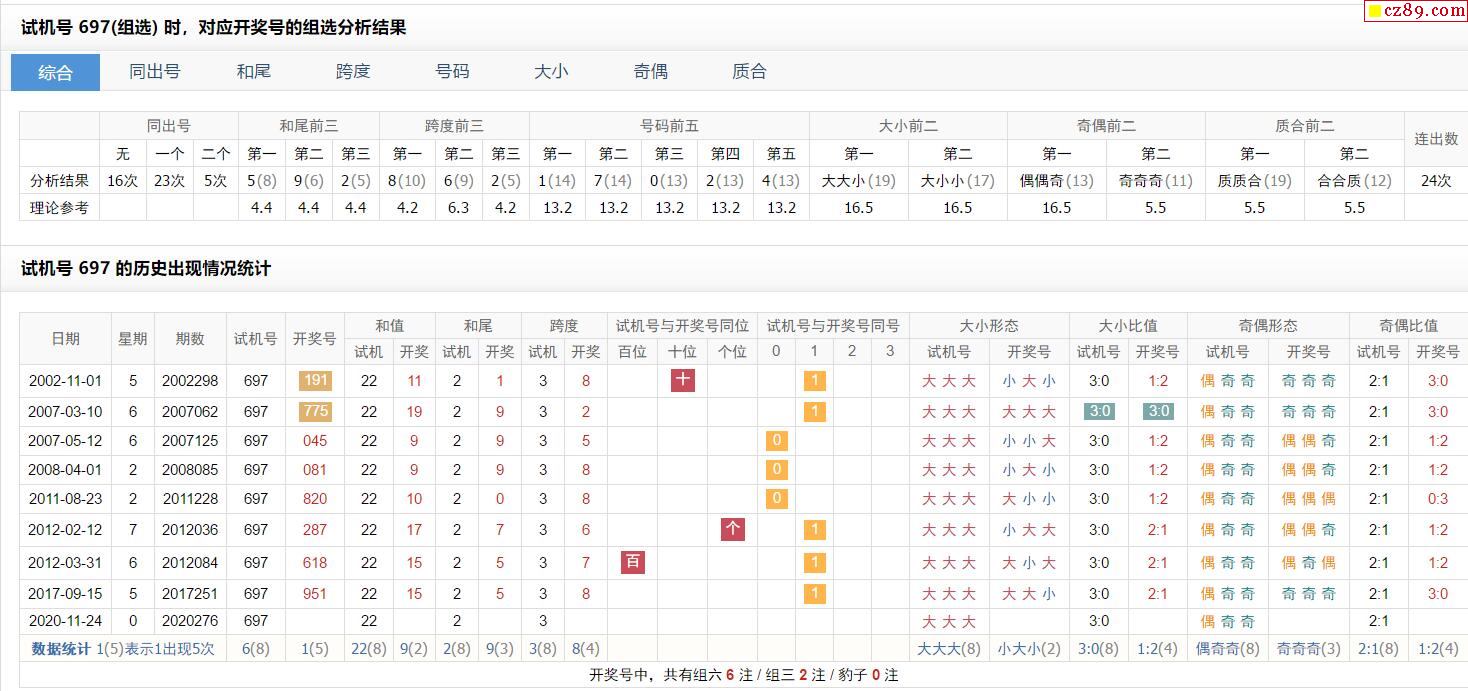1468x691 pixels.
Task: Click the 小大小(2) statistic
Action: tap(1029, 649)
